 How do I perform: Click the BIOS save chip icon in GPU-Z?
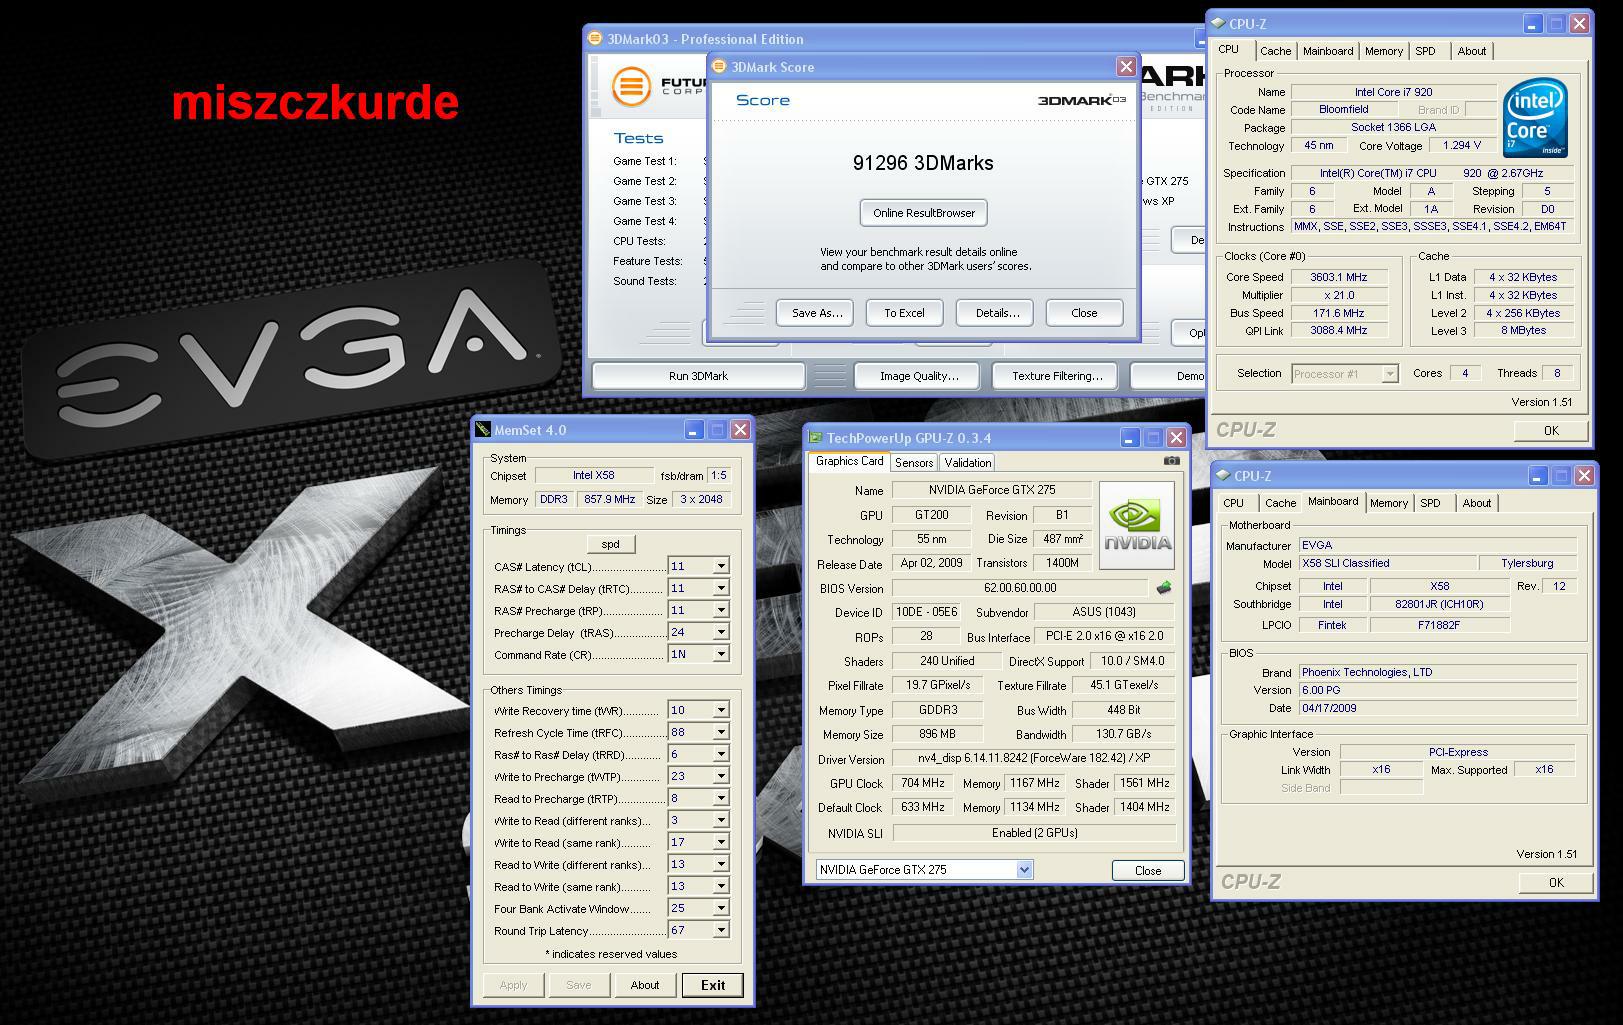tap(1163, 588)
